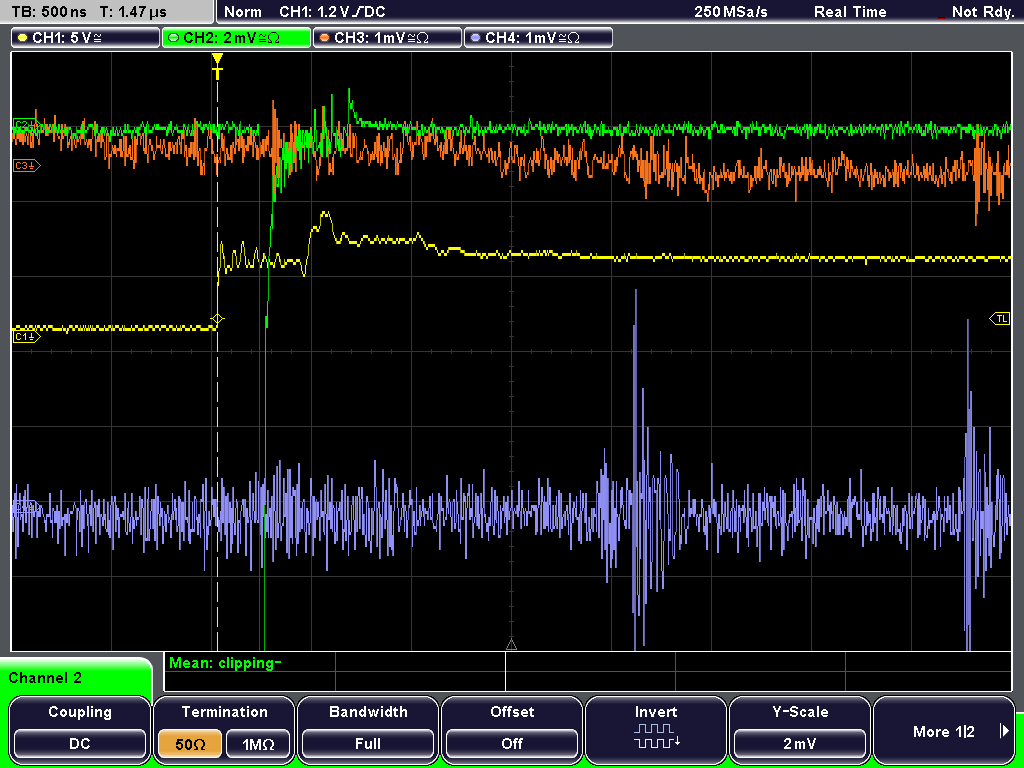Screen dimensions: 1024x768
Task: Select the CH4: 1 mV channel tab
Action: (538, 38)
